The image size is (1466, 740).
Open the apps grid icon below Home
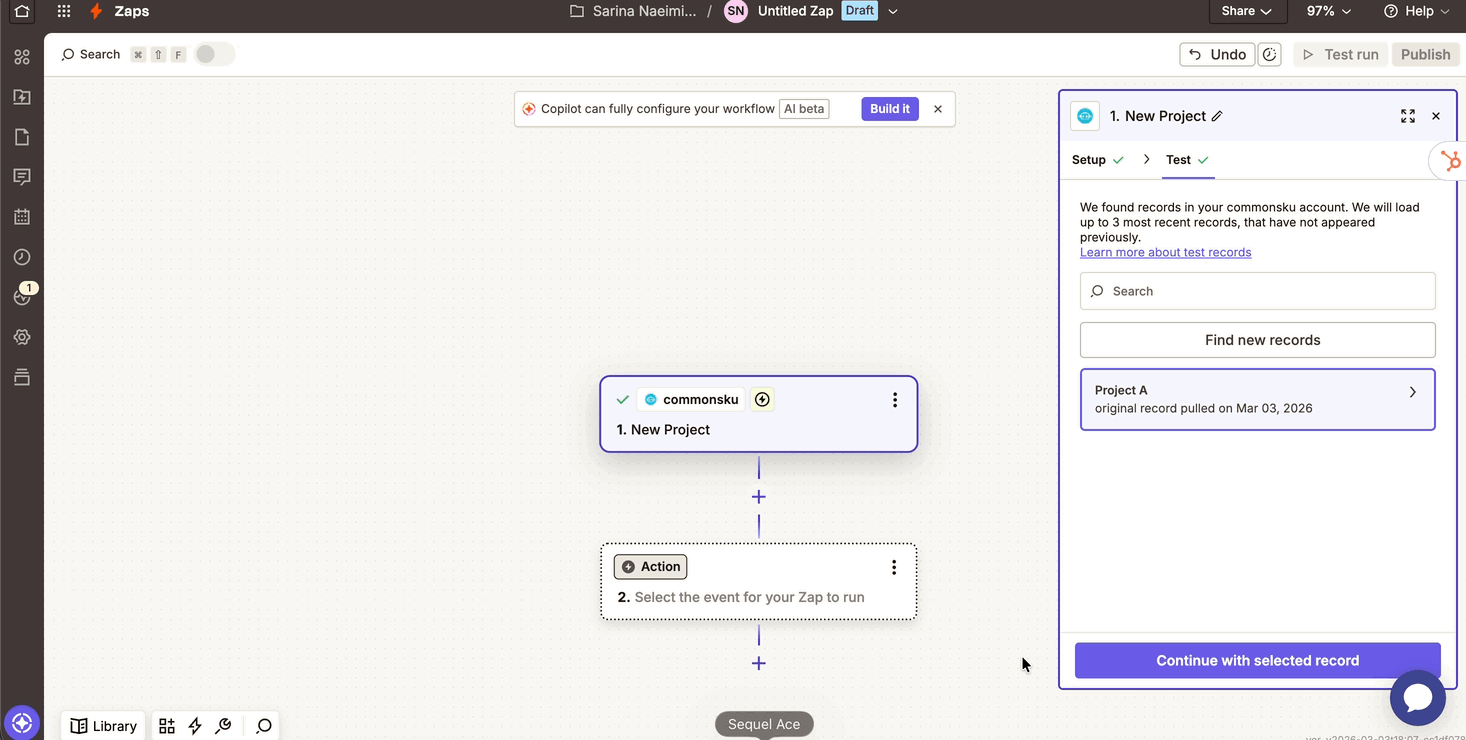(x=22, y=57)
